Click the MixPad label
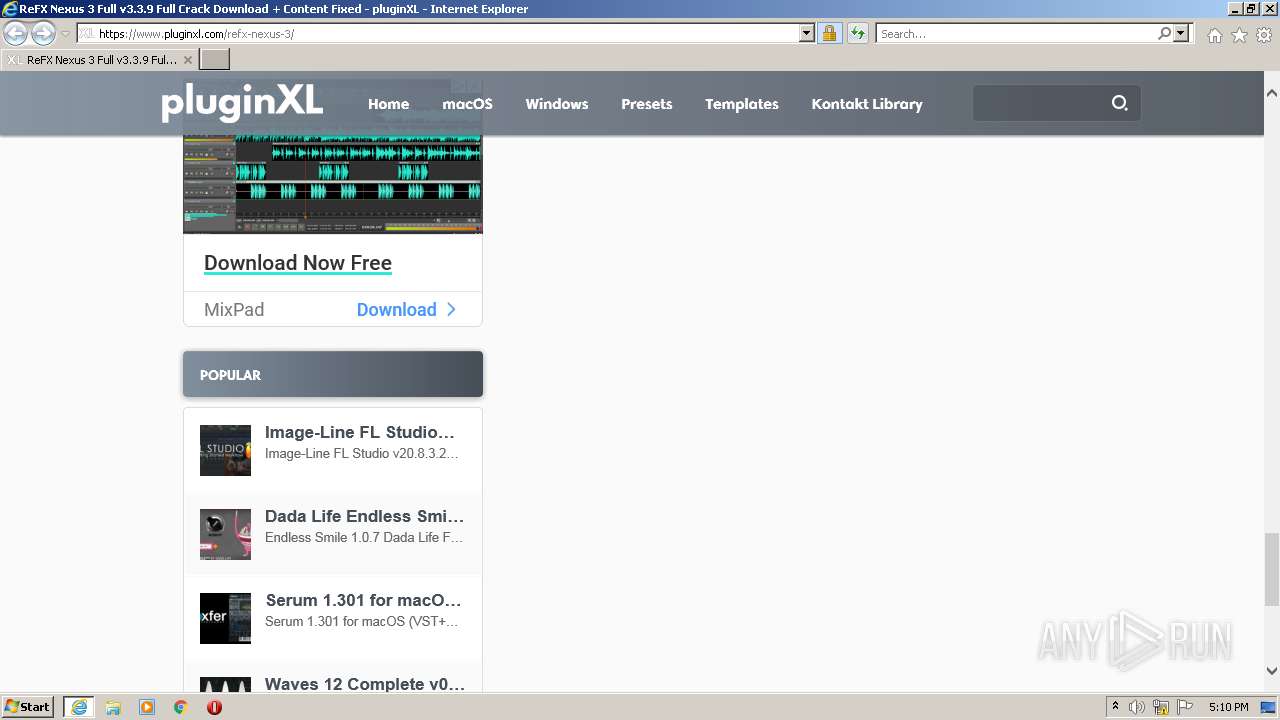This screenshot has height=720, width=1280. pos(234,310)
